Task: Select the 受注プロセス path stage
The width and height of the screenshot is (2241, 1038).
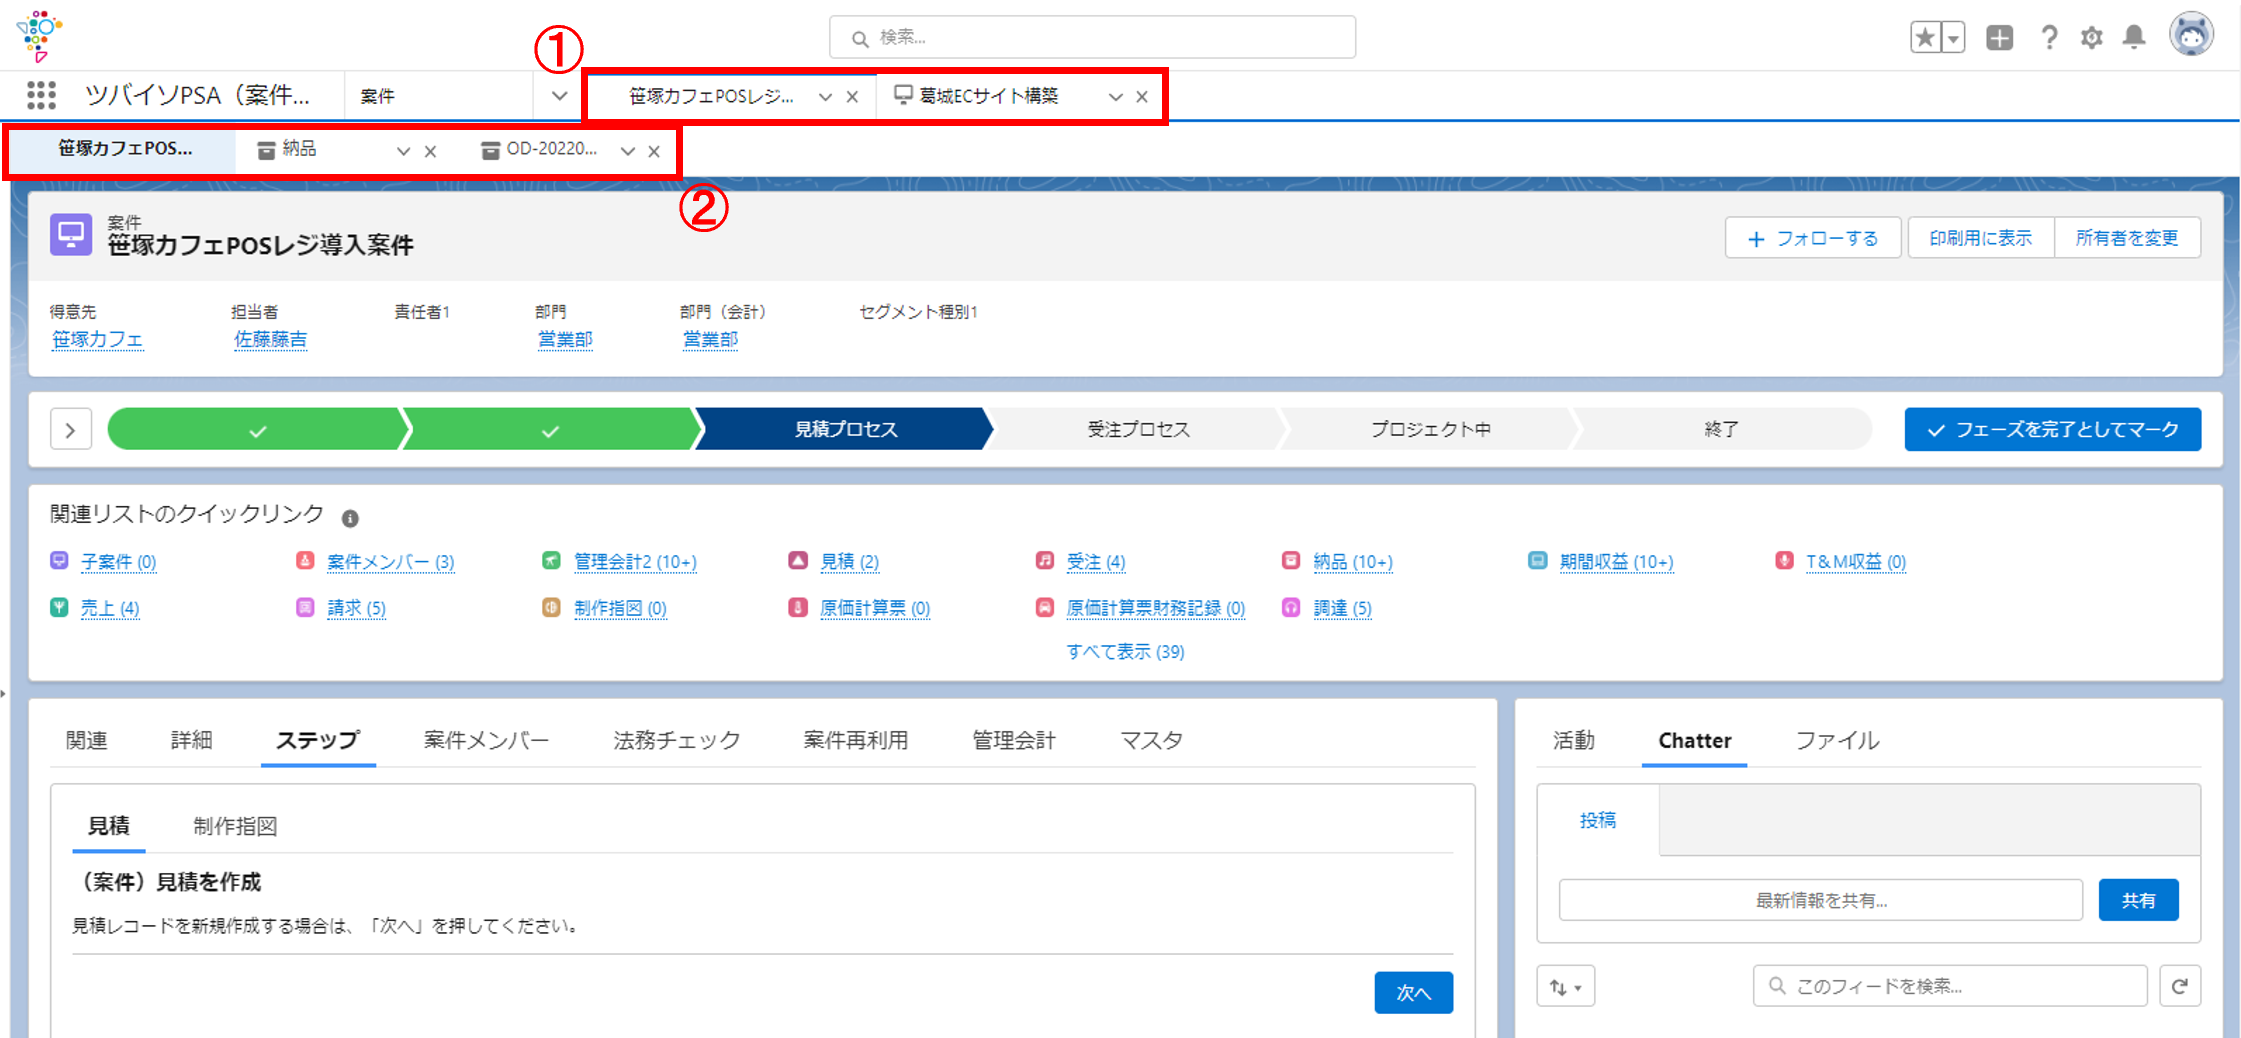Action: (1137, 430)
